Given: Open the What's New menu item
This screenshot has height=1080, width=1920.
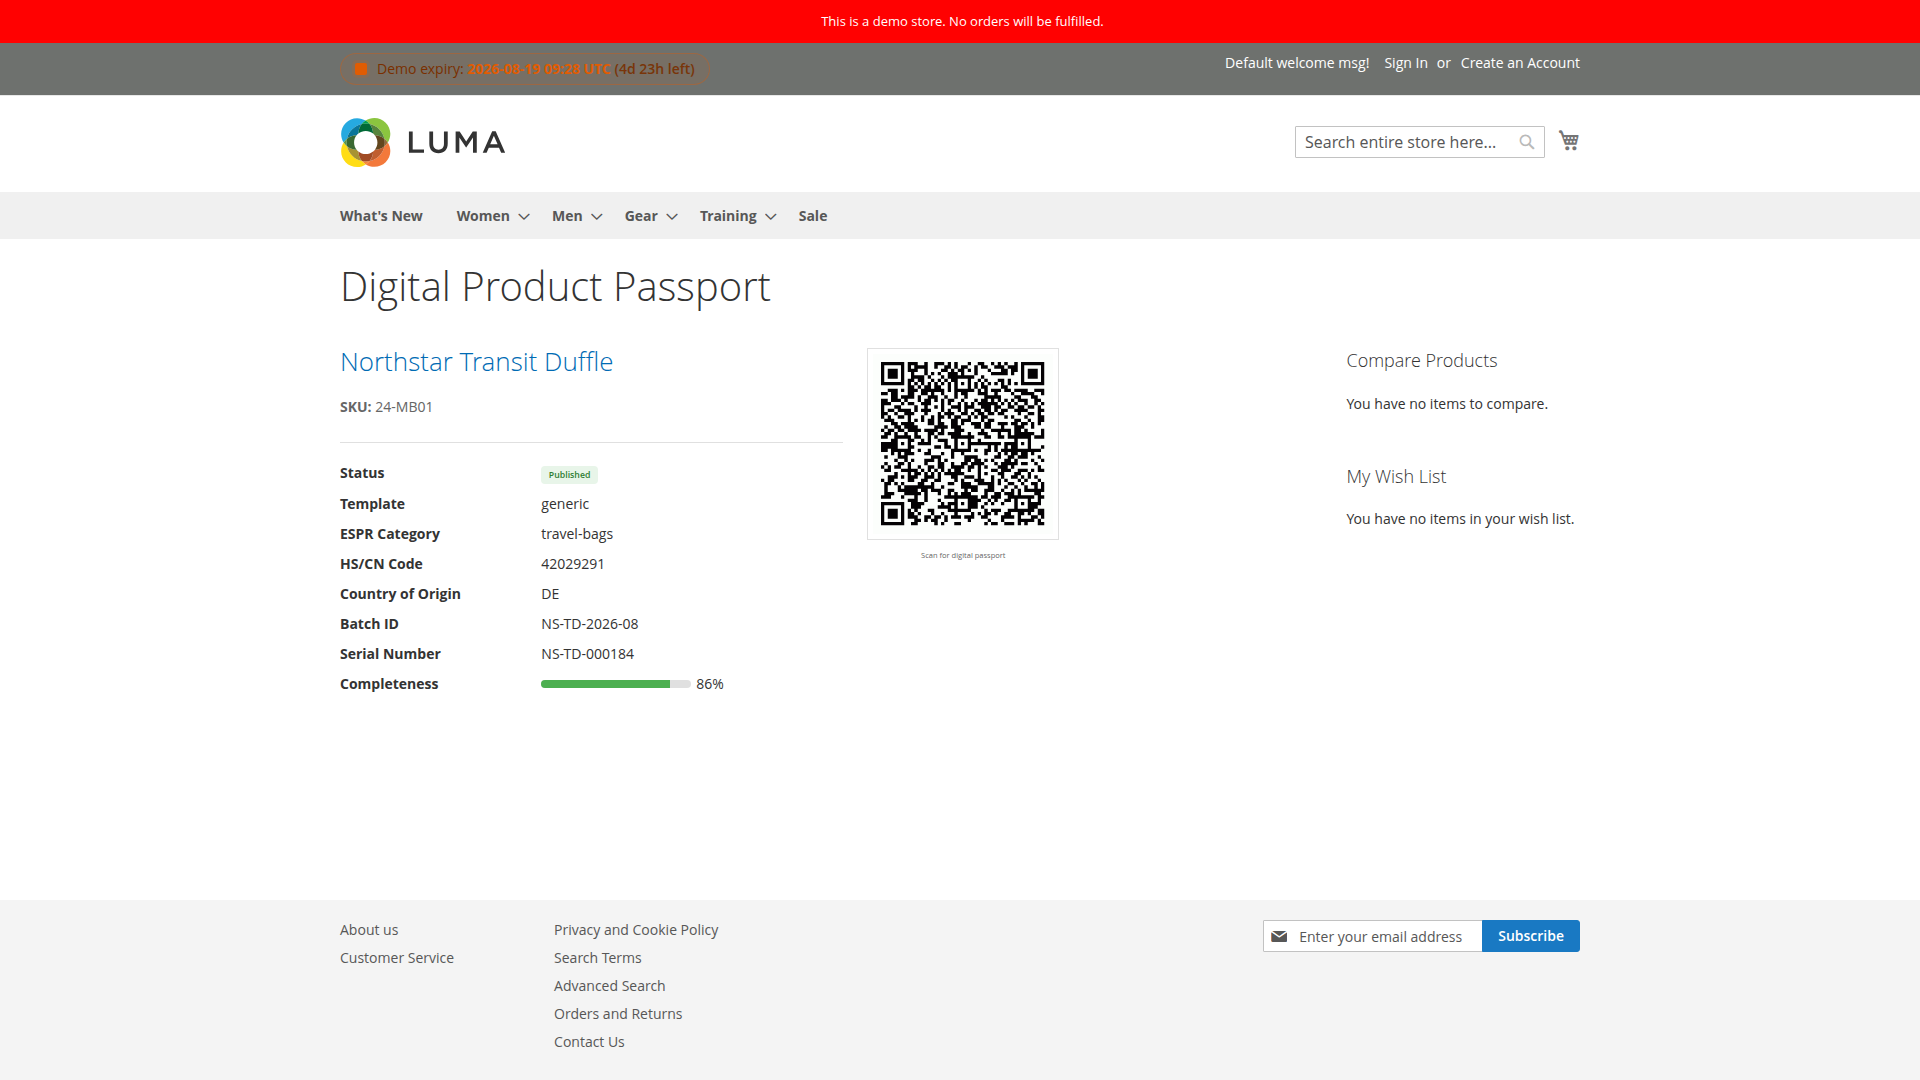Looking at the screenshot, I should 381,216.
